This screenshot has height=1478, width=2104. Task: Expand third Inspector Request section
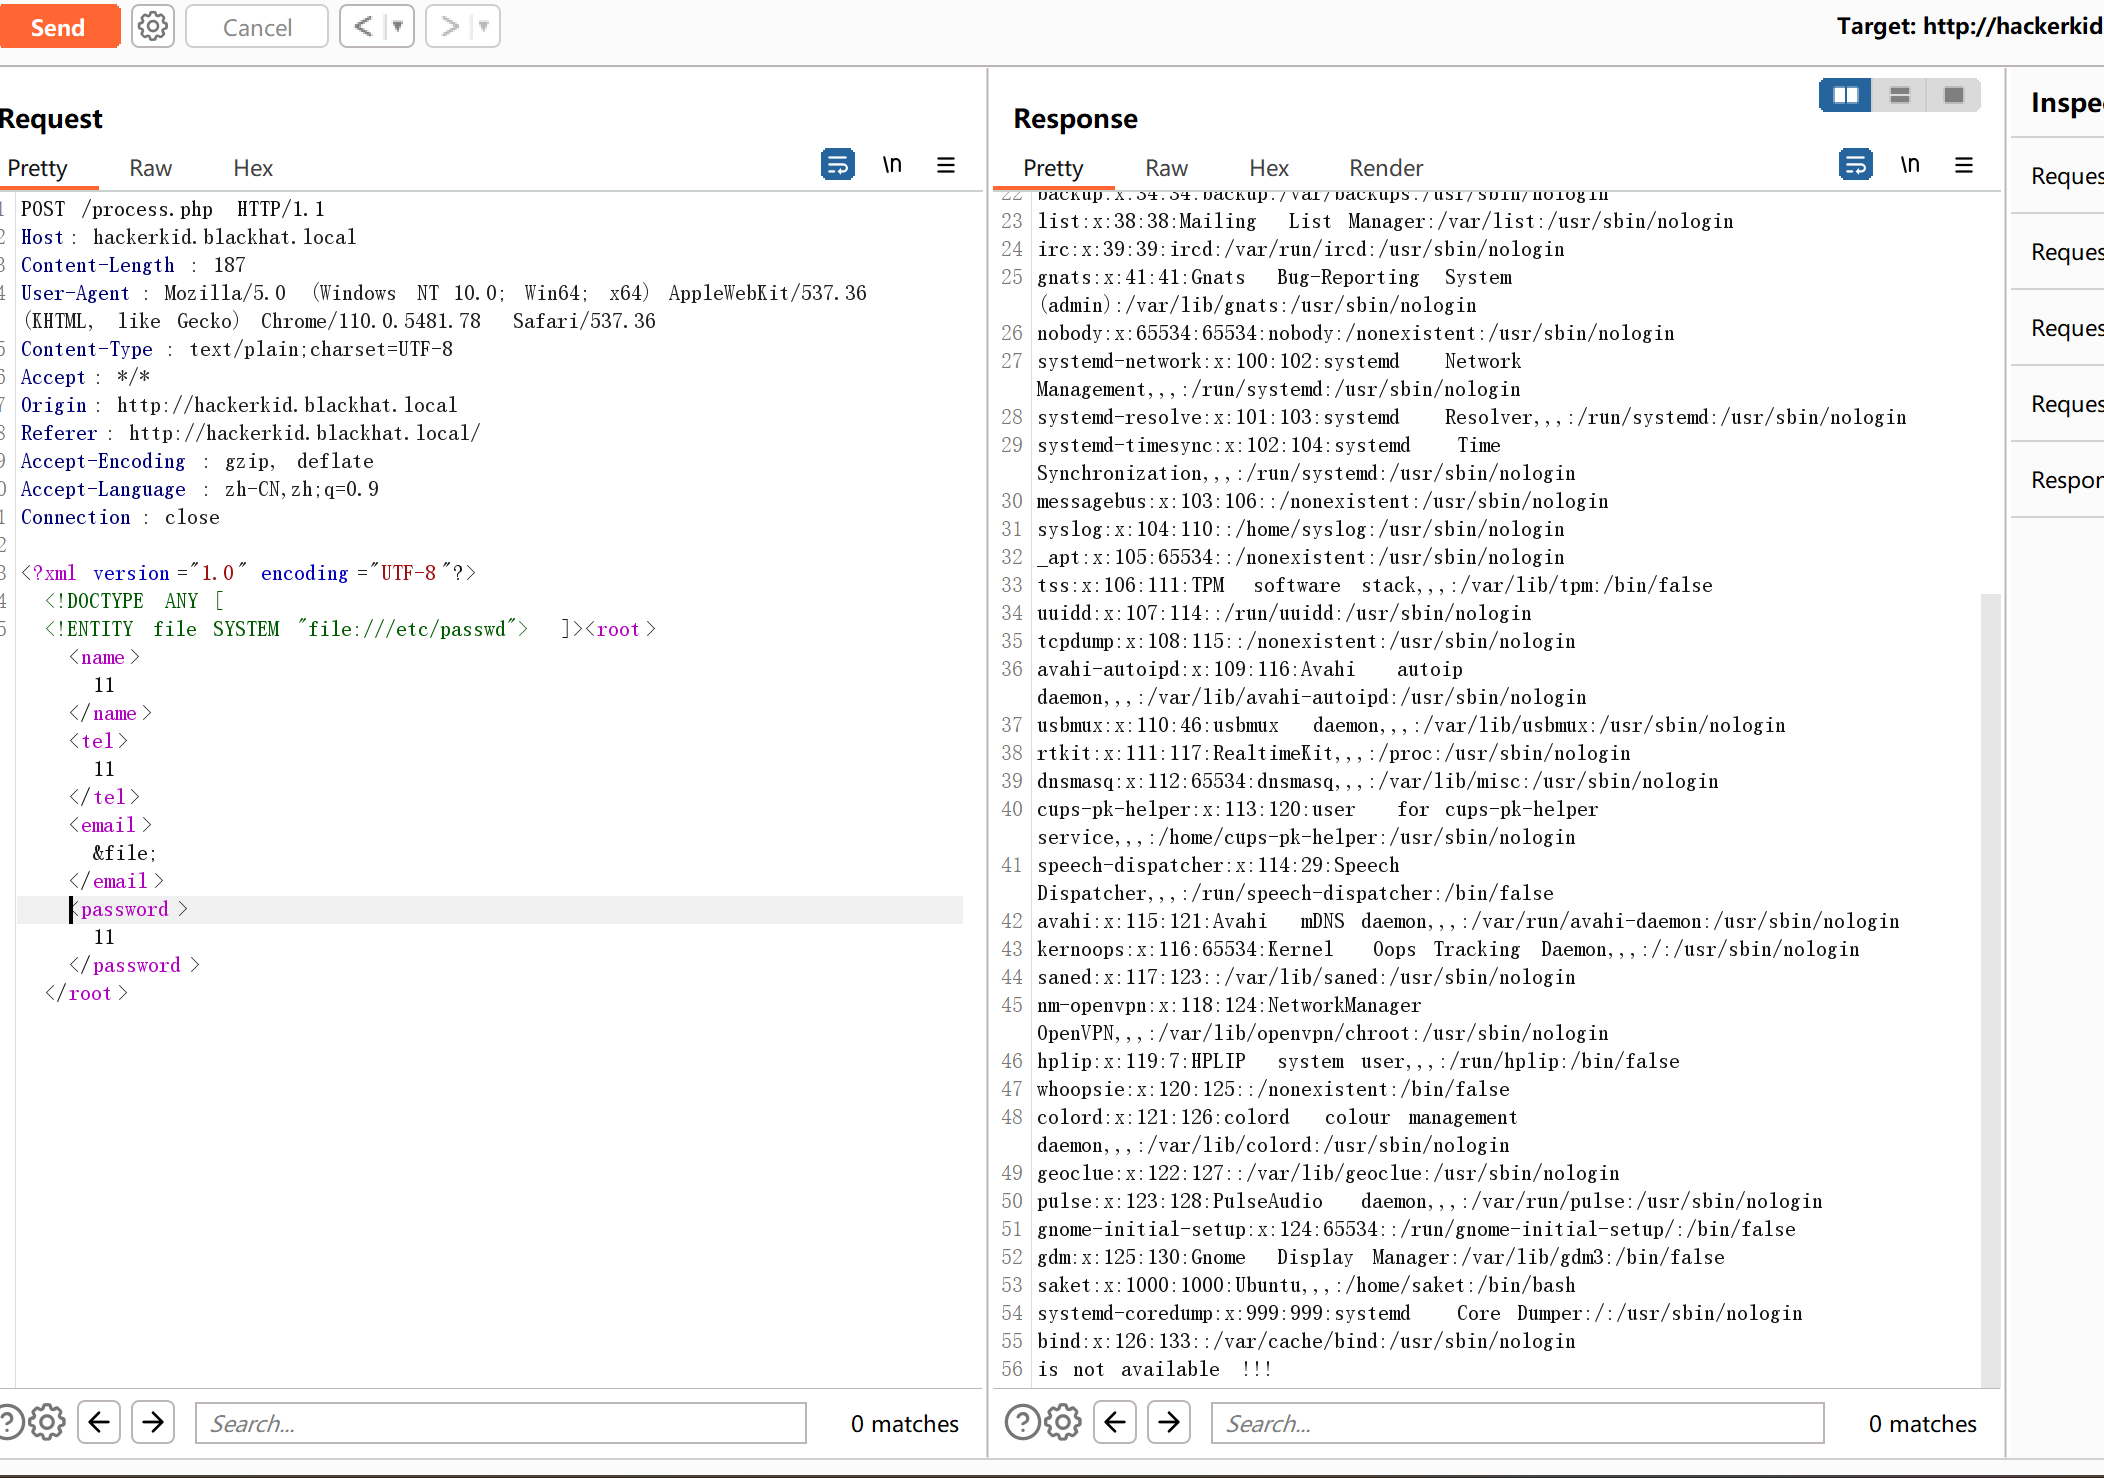point(2066,328)
